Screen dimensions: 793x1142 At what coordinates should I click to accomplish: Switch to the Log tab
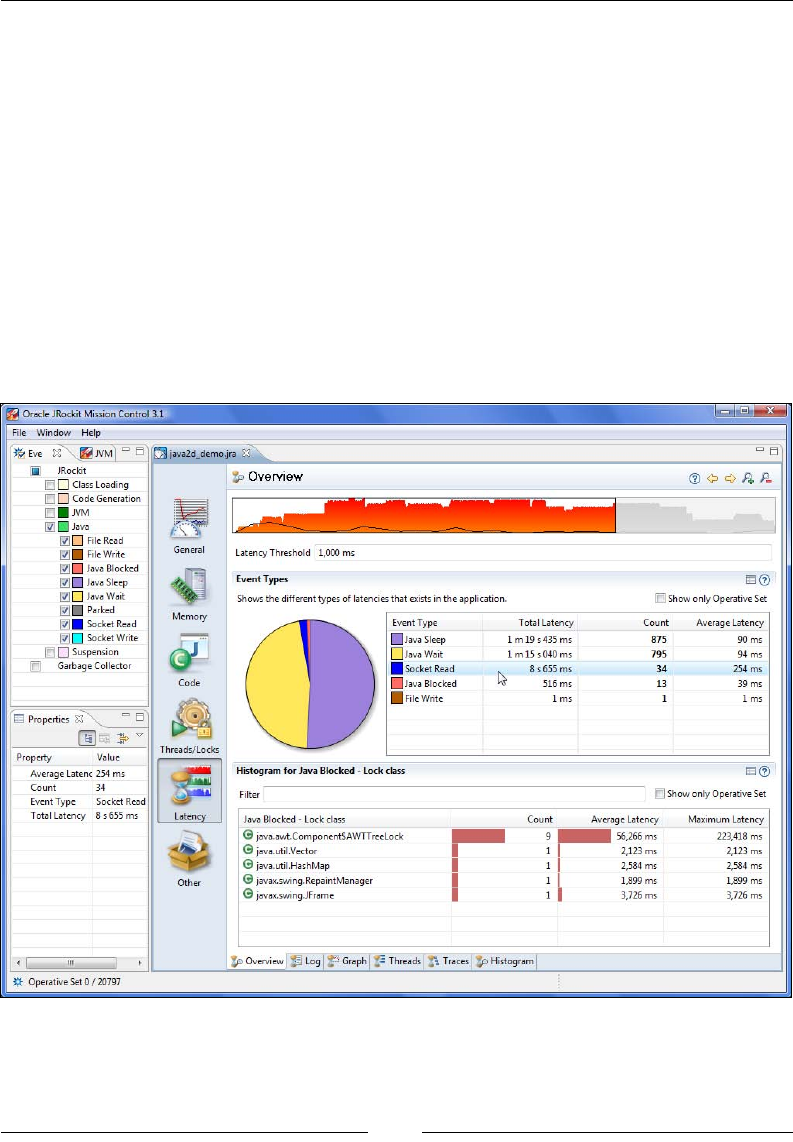tap(305, 961)
